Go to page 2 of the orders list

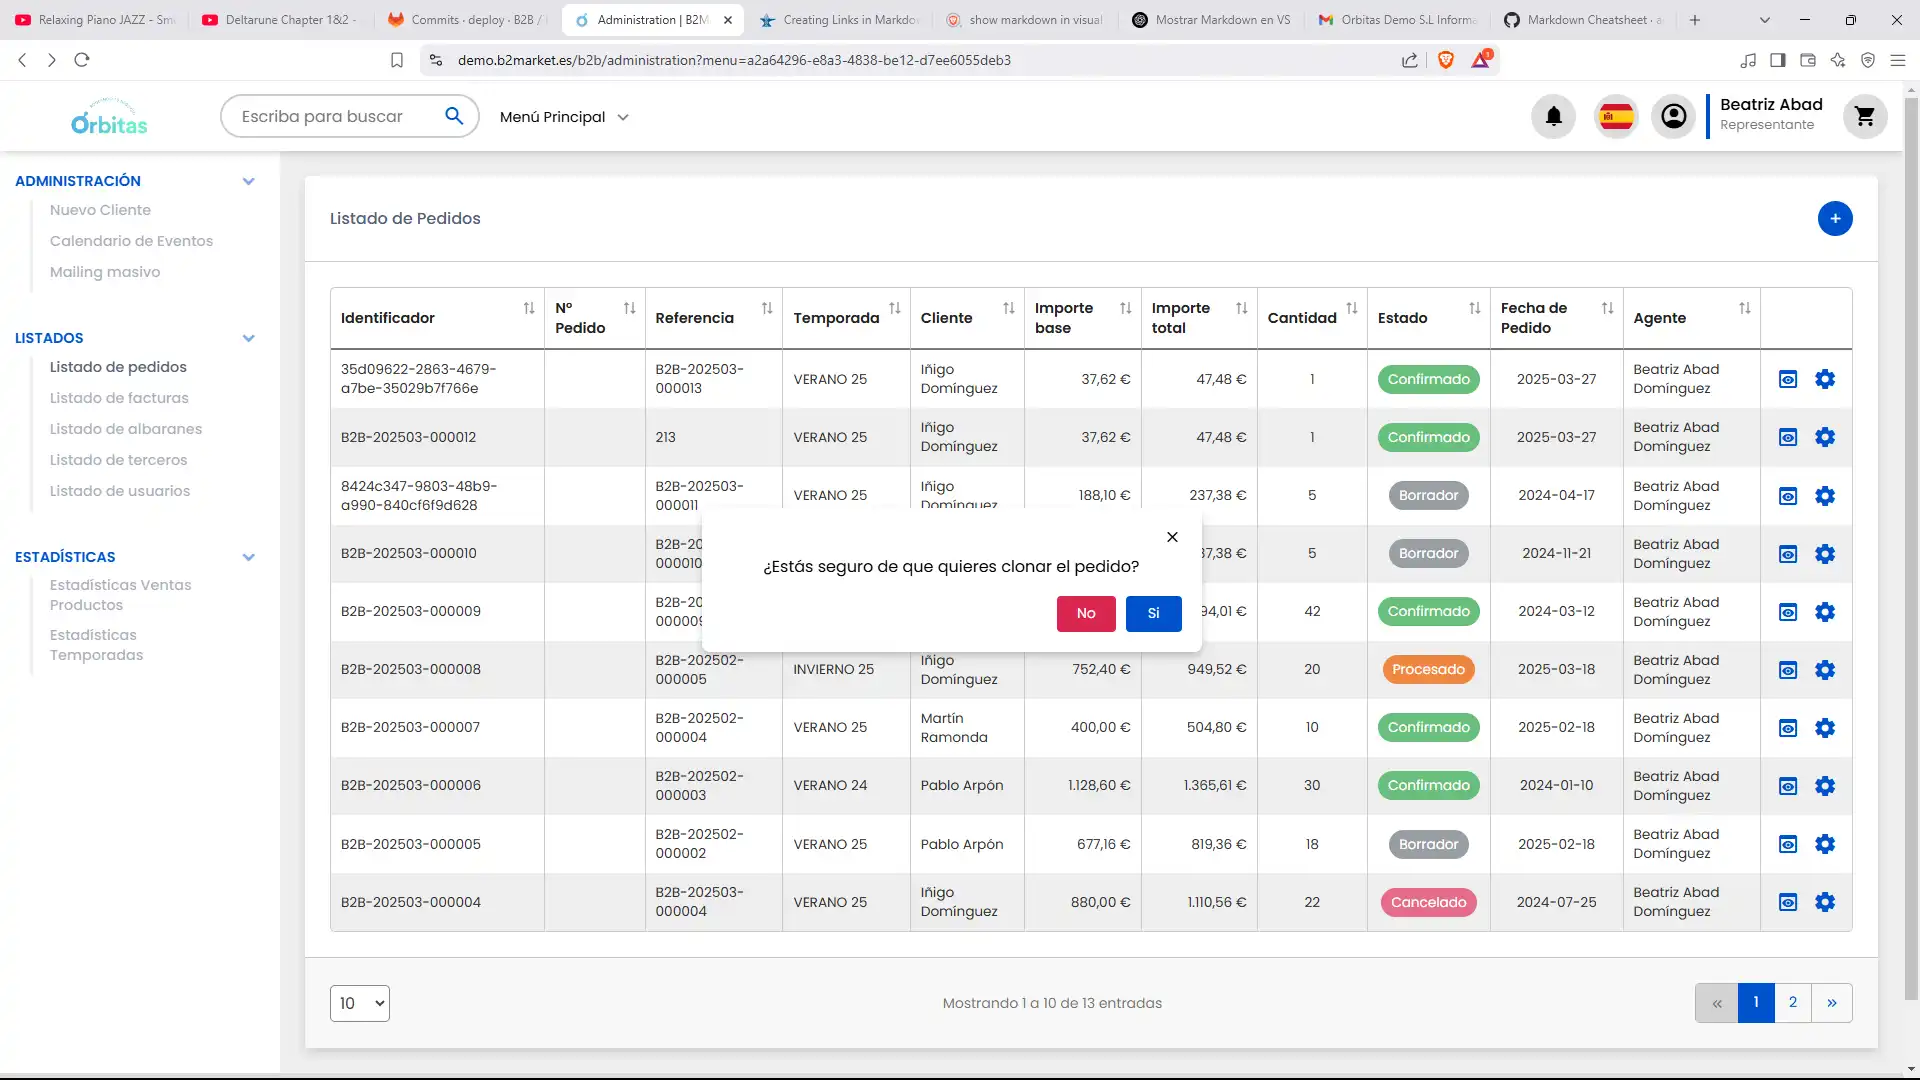[1792, 1002]
